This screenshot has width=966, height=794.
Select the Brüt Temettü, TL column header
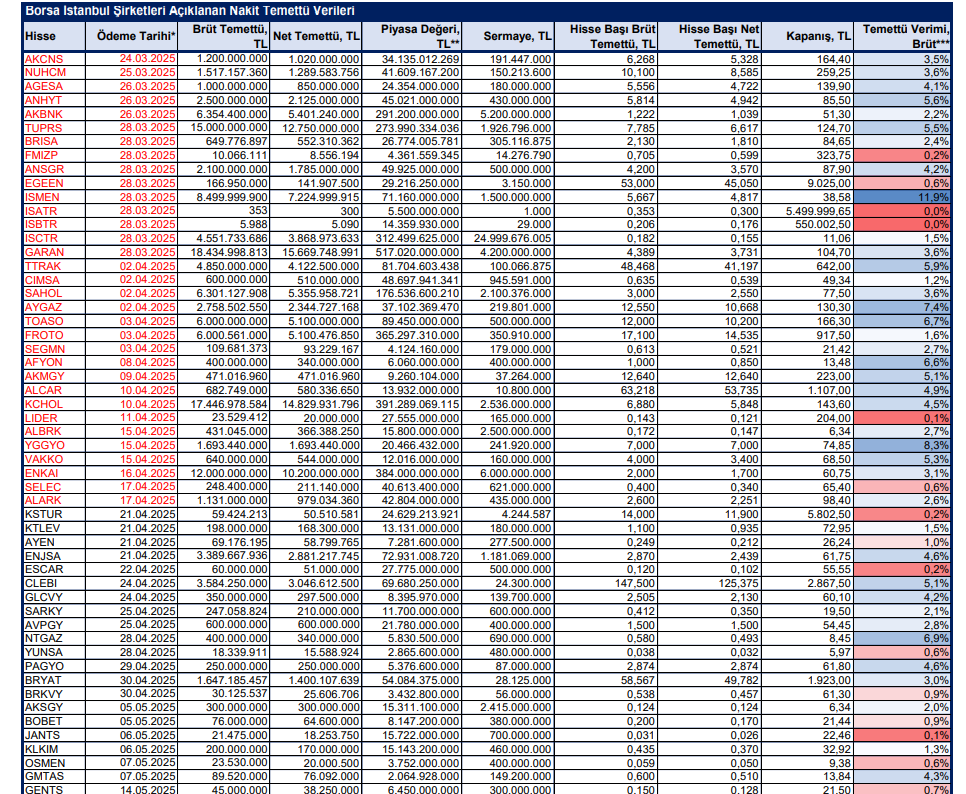click(230, 36)
